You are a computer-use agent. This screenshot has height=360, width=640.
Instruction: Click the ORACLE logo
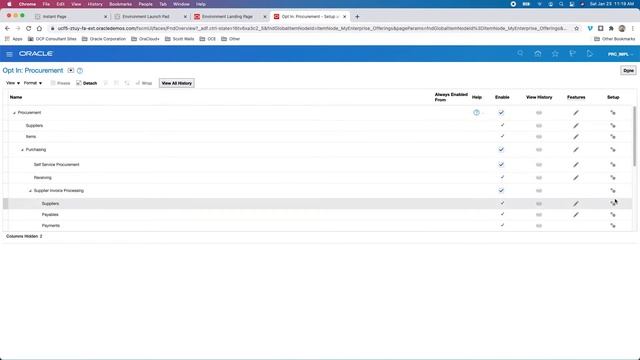click(36, 54)
